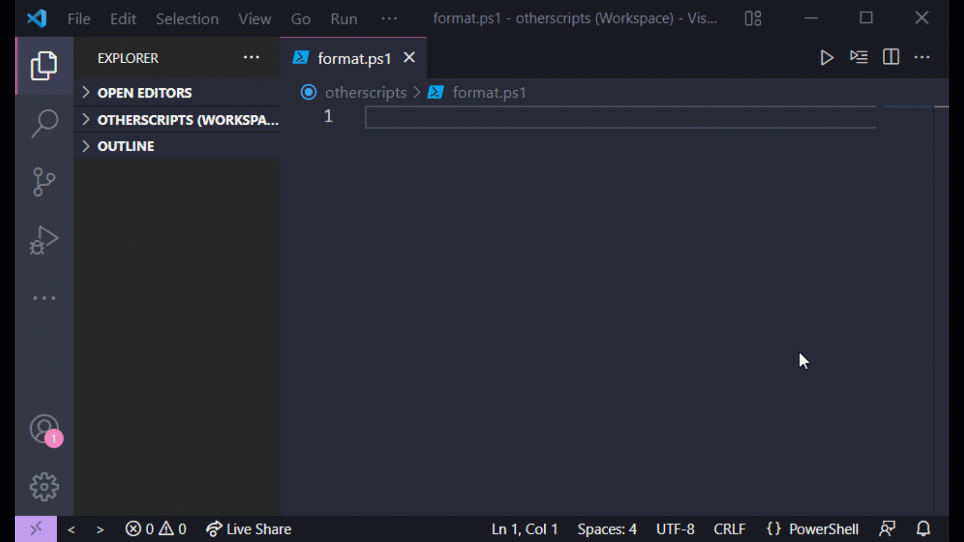
Task: Open the Run and Debug view
Action: point(44,240)
